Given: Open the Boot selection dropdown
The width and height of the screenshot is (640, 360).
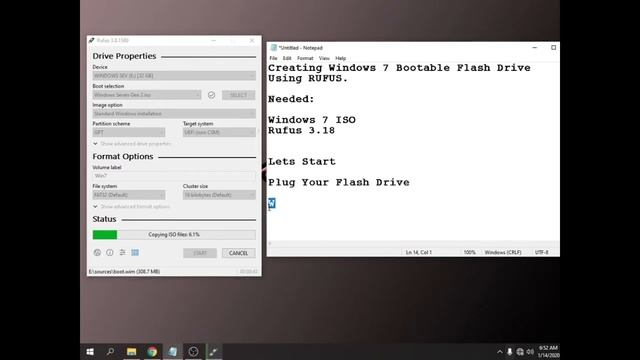Looking at the screenshot, I should (147, 95).
